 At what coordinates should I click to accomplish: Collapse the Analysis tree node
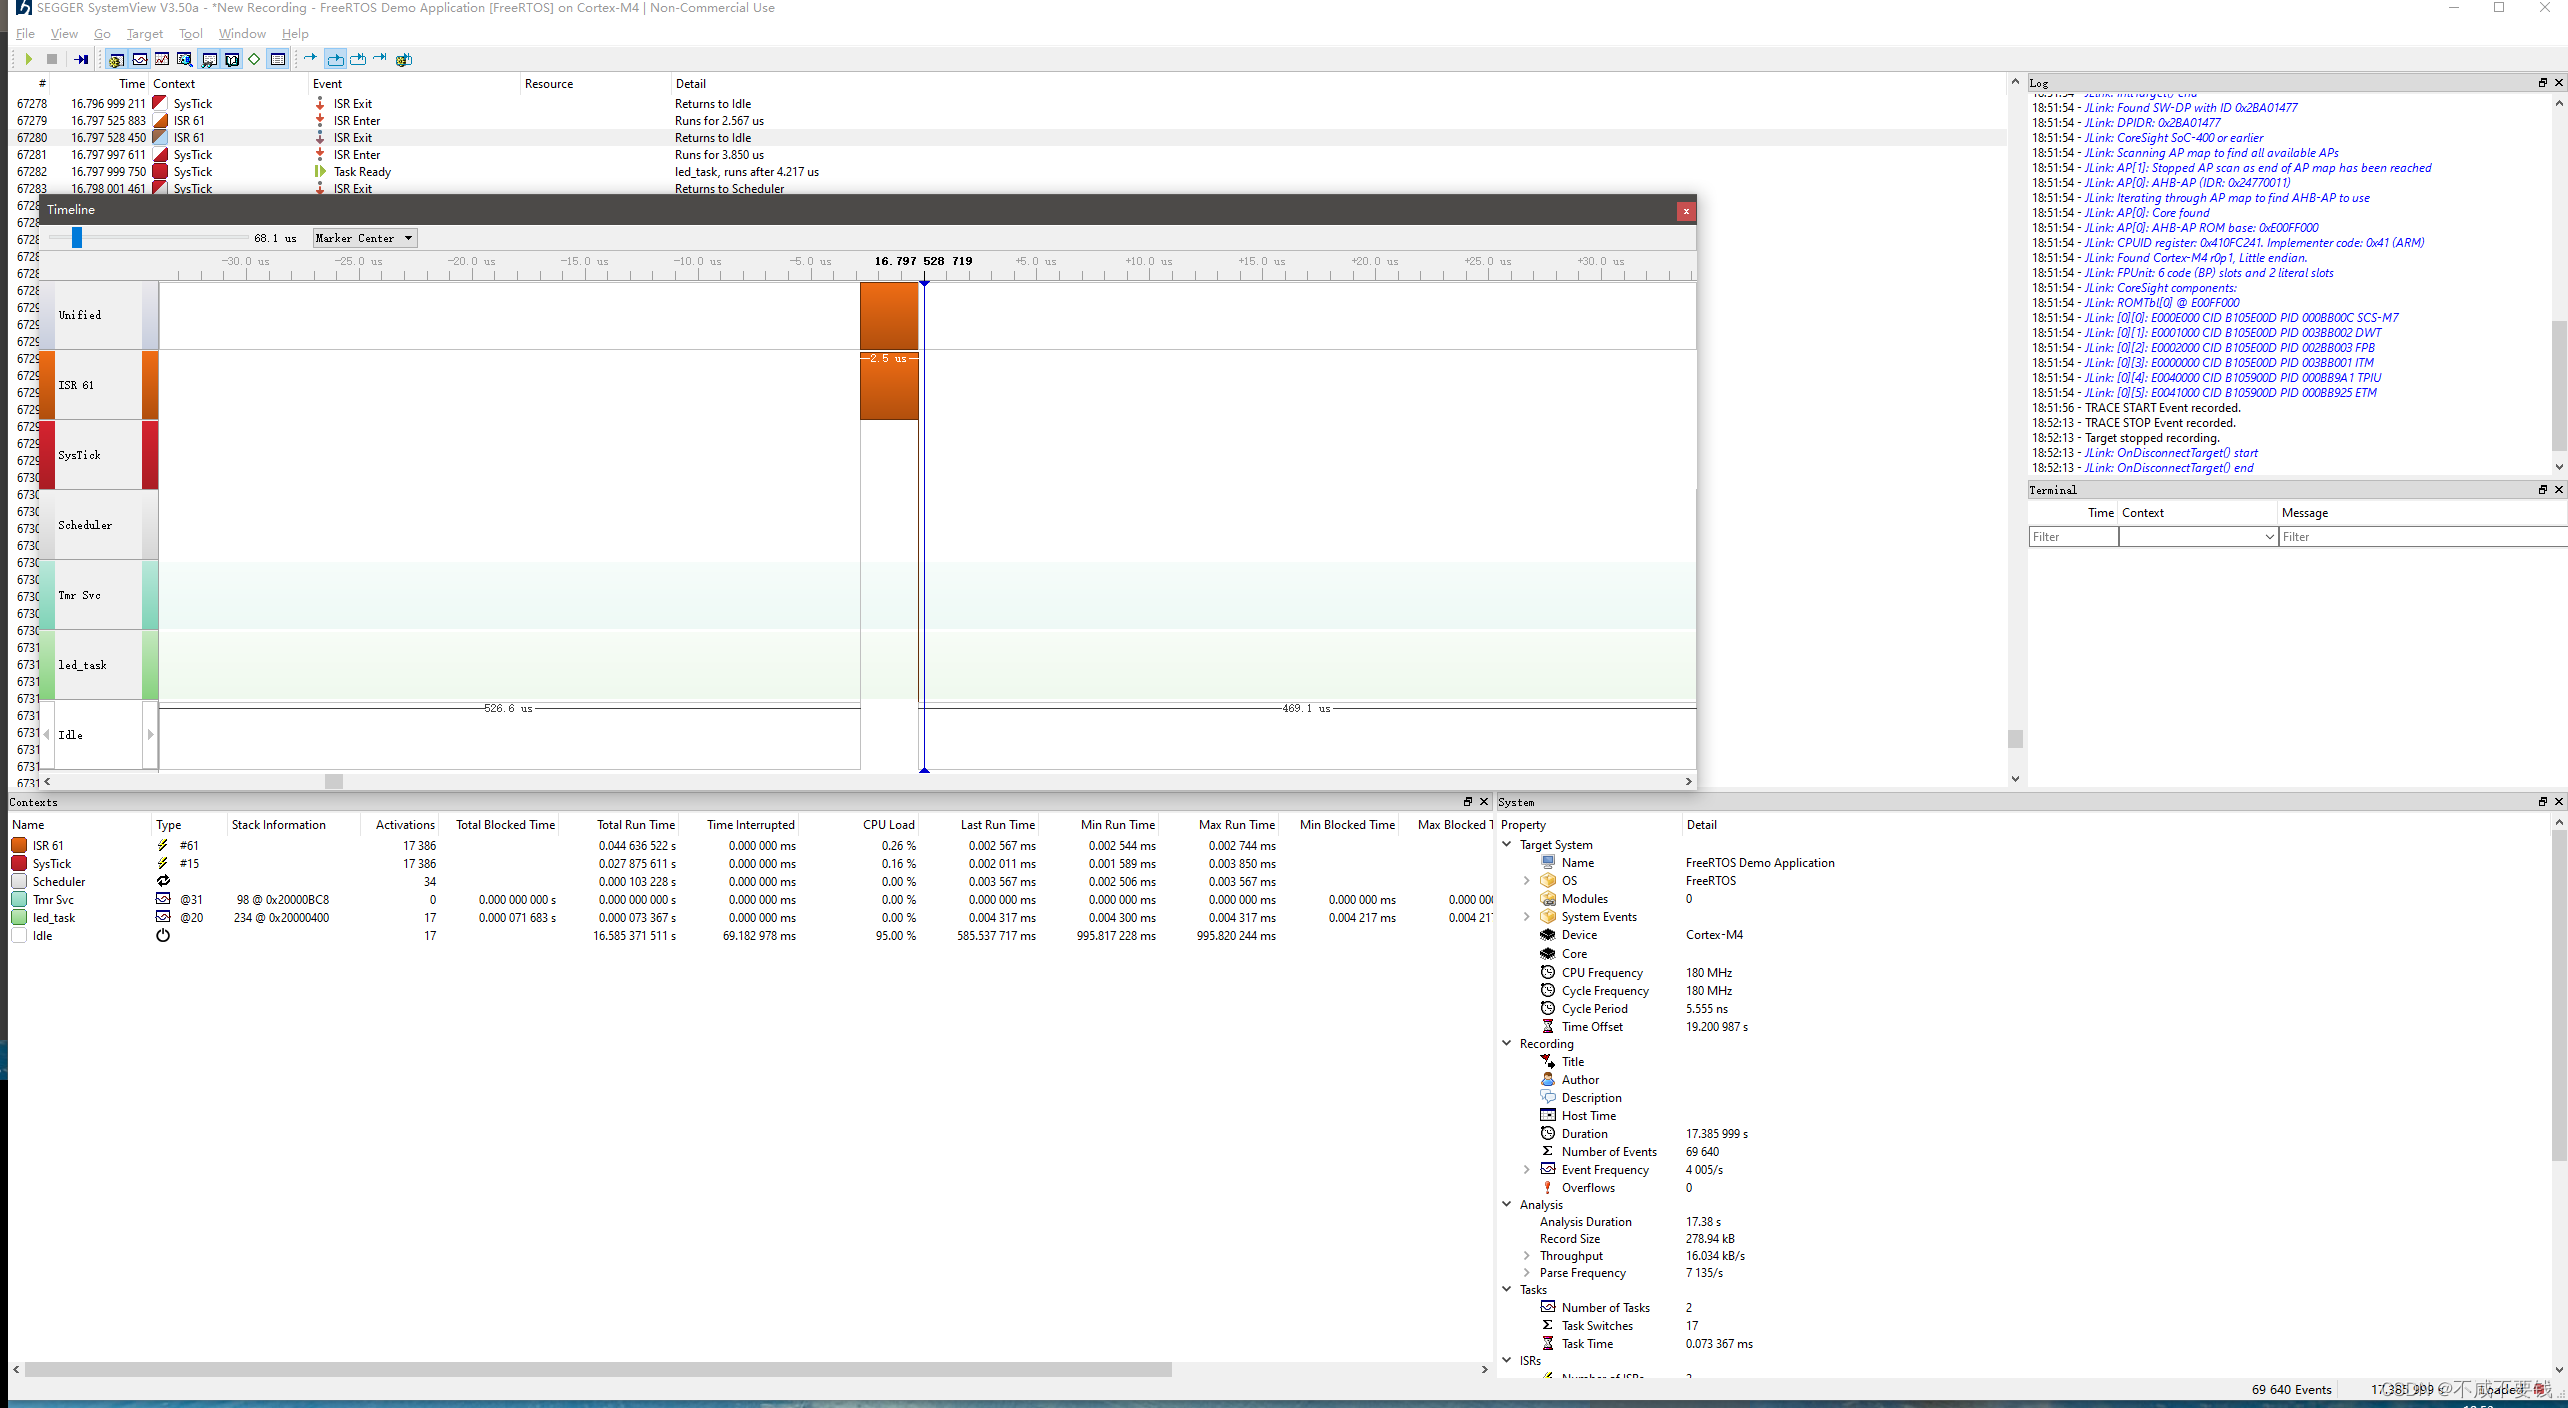1507,1204
